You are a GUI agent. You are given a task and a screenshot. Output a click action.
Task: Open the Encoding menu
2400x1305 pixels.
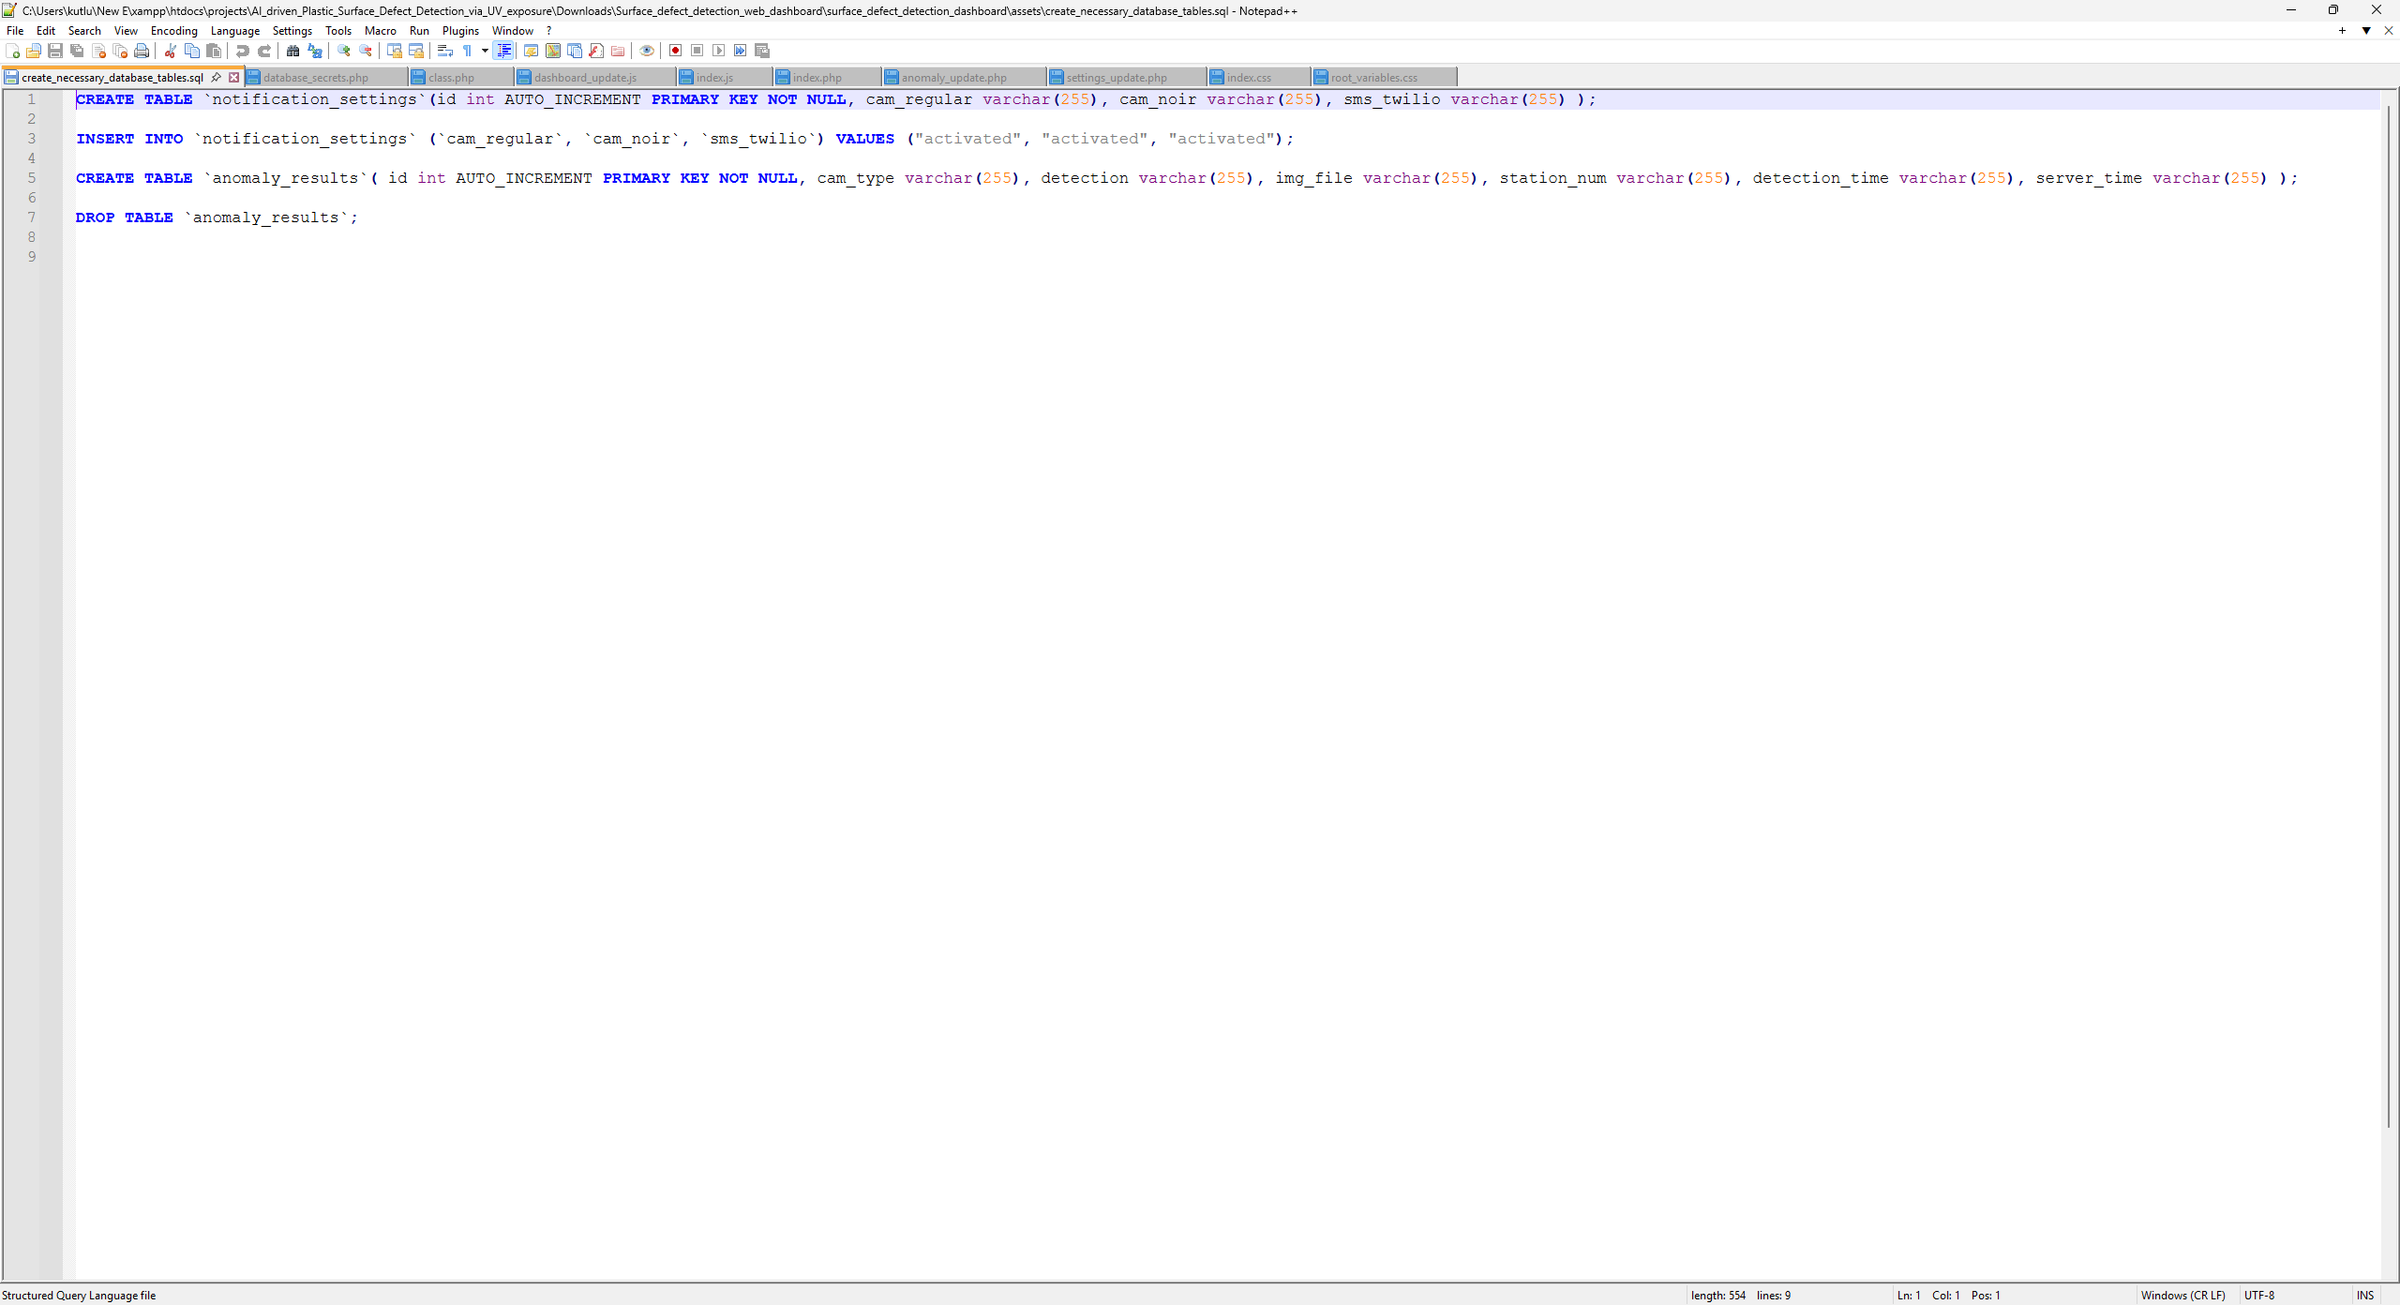(174, 31)
